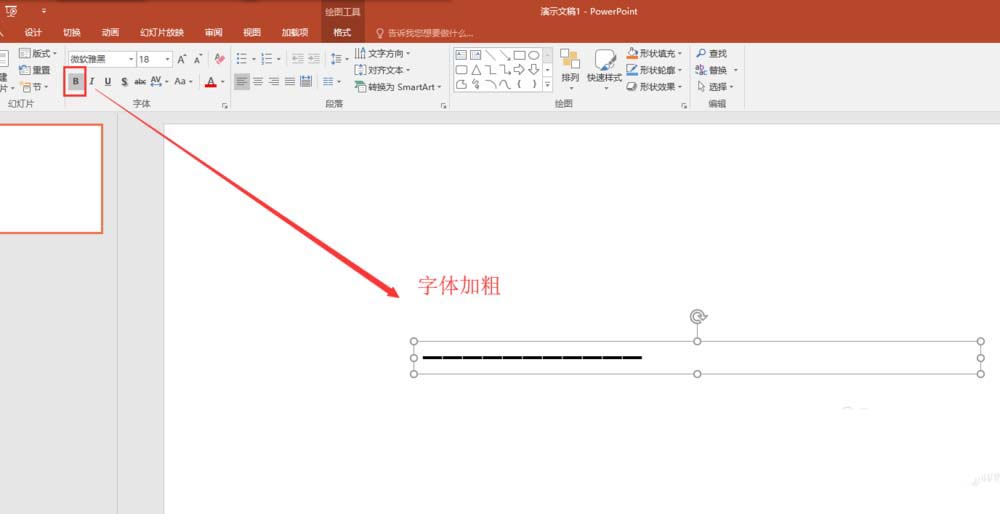Open the 格式 Format tab

pyautogui.click(x=342, y=33)
